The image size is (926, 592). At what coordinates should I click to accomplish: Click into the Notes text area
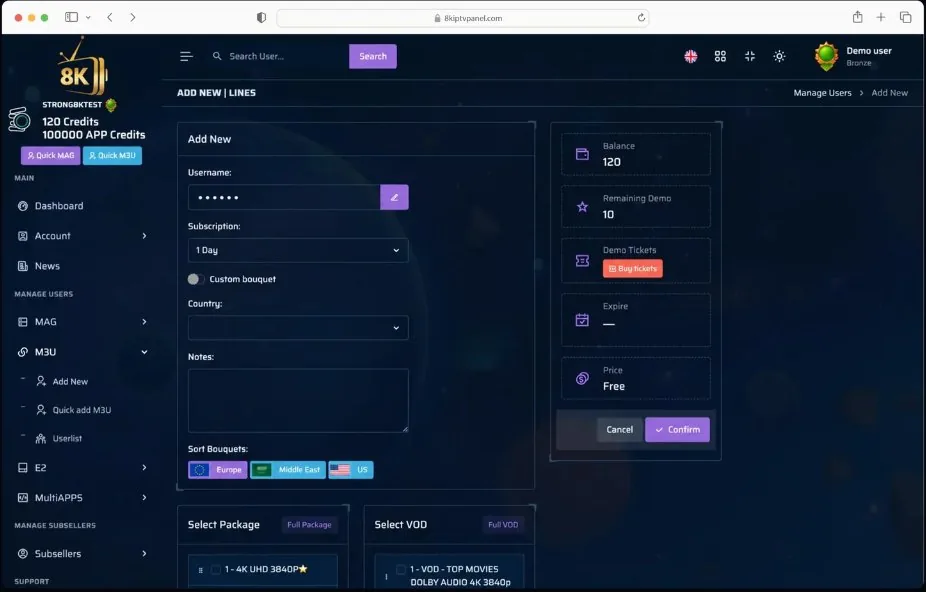[298, 401]
